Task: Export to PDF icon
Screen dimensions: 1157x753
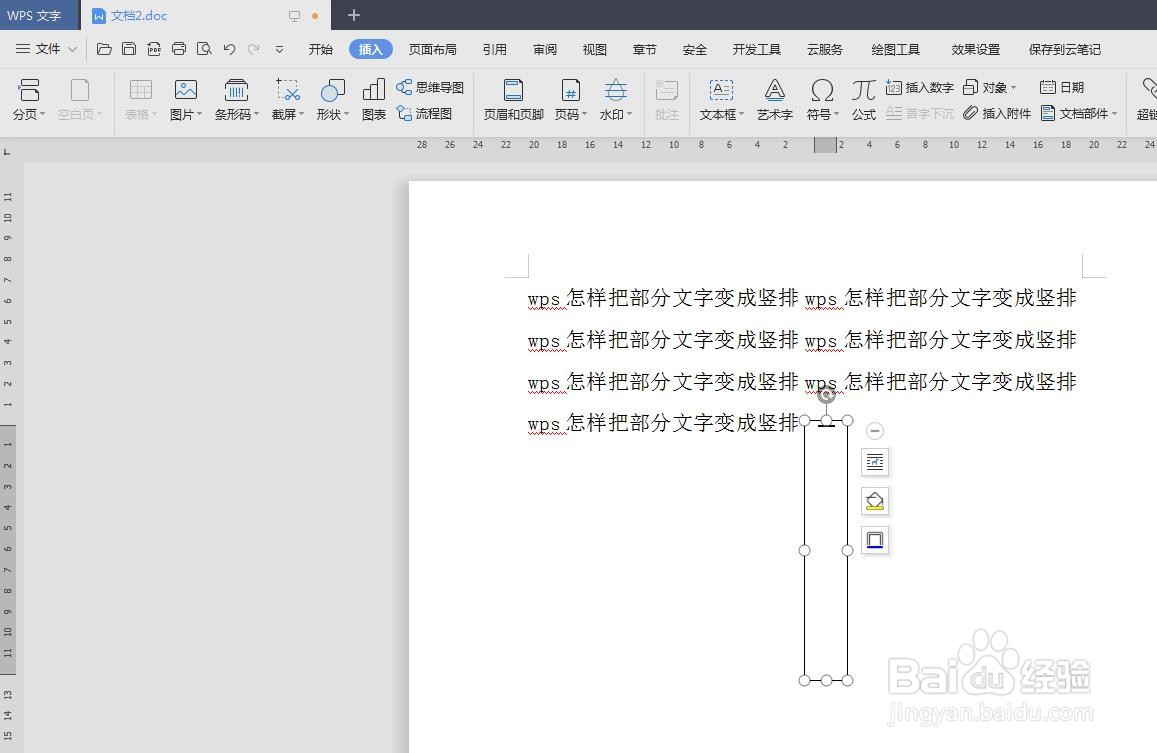Action: point(153,49)
